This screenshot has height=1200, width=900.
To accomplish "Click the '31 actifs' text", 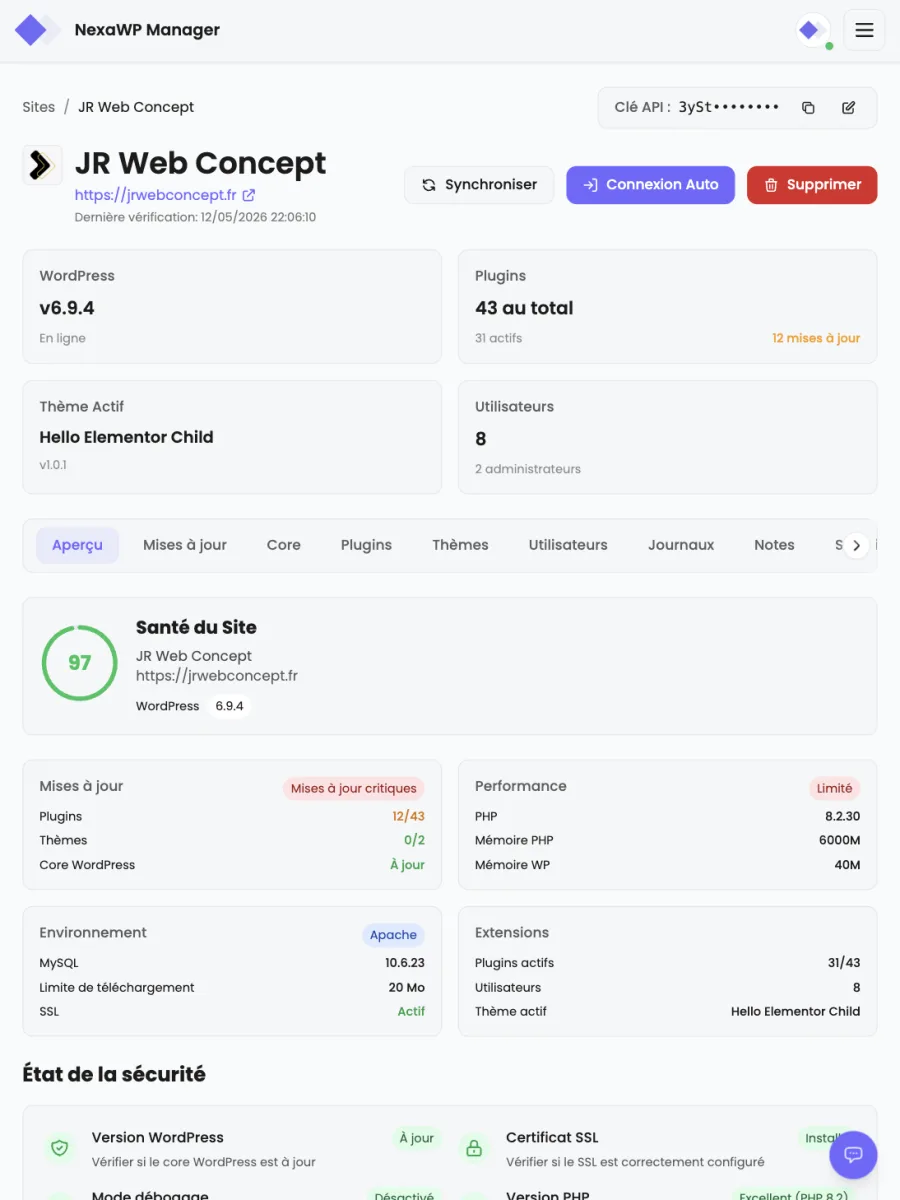I will pos(498,338).
